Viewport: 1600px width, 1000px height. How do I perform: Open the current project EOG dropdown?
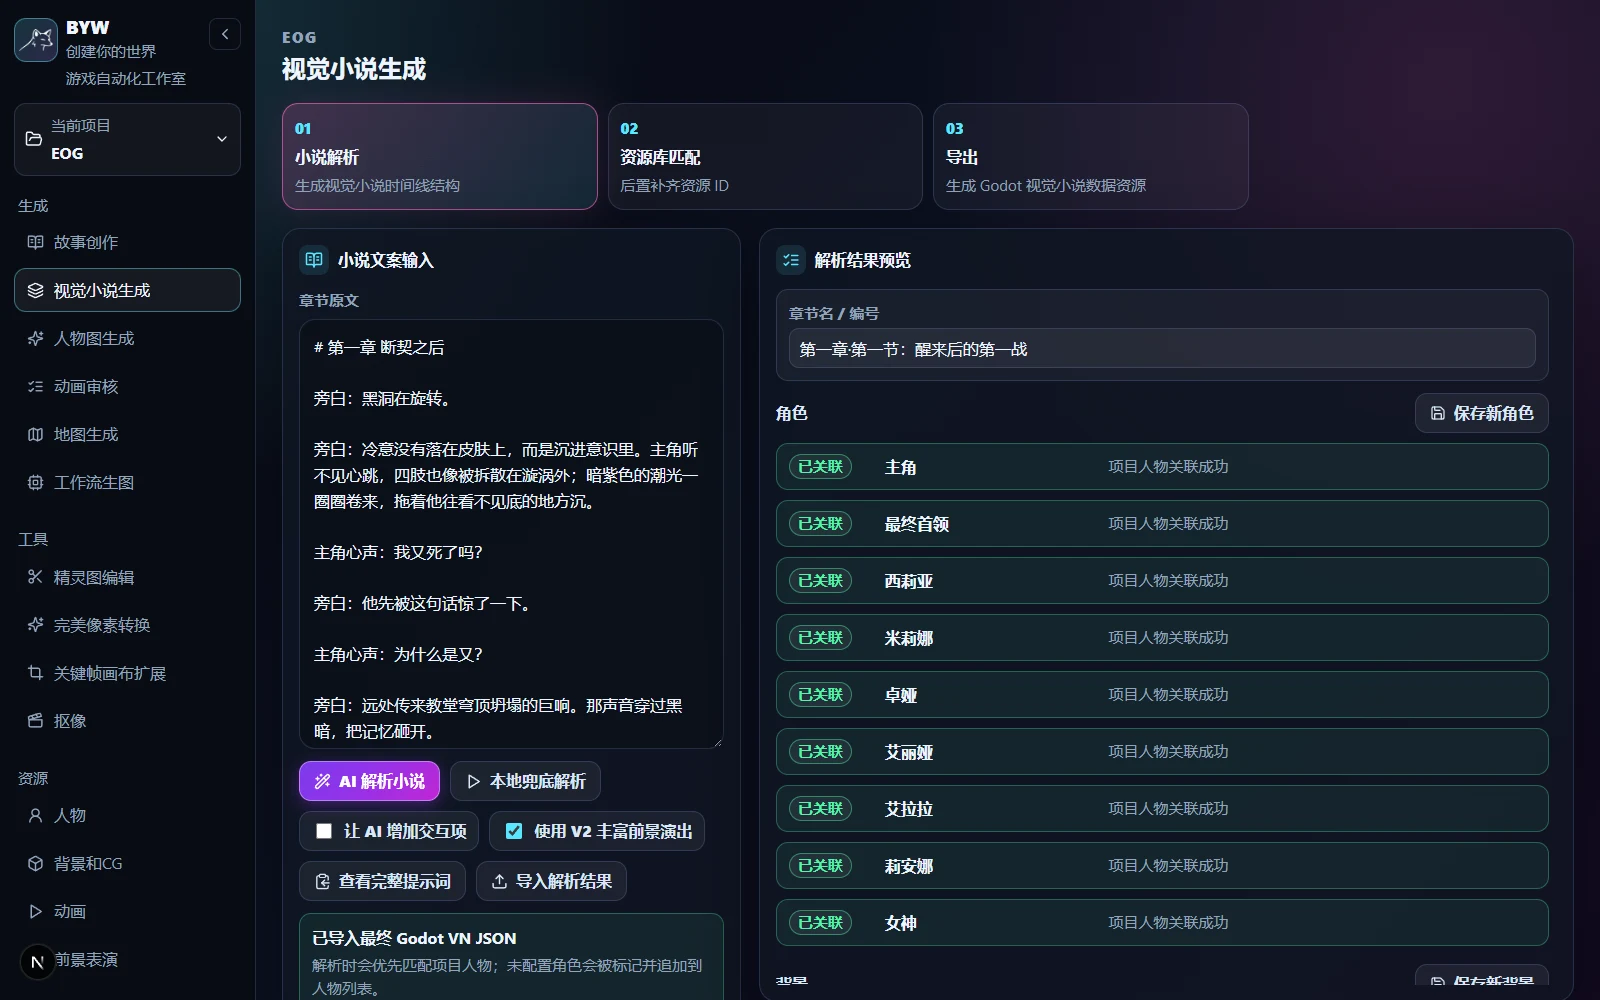(x=128, y=140)
